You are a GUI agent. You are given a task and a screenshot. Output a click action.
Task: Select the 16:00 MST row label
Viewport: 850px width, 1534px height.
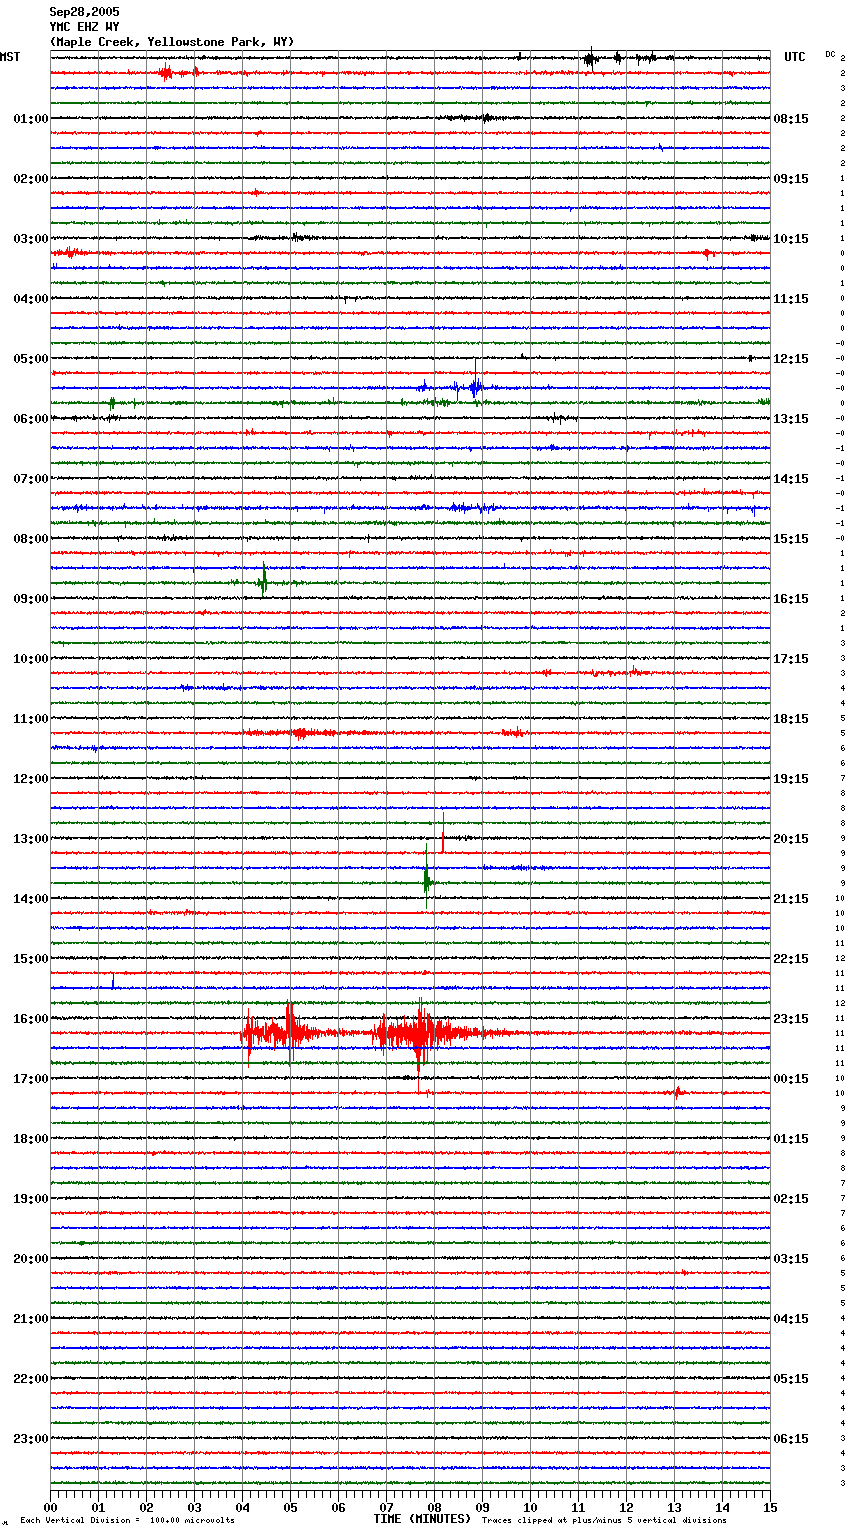(31, 1019)
